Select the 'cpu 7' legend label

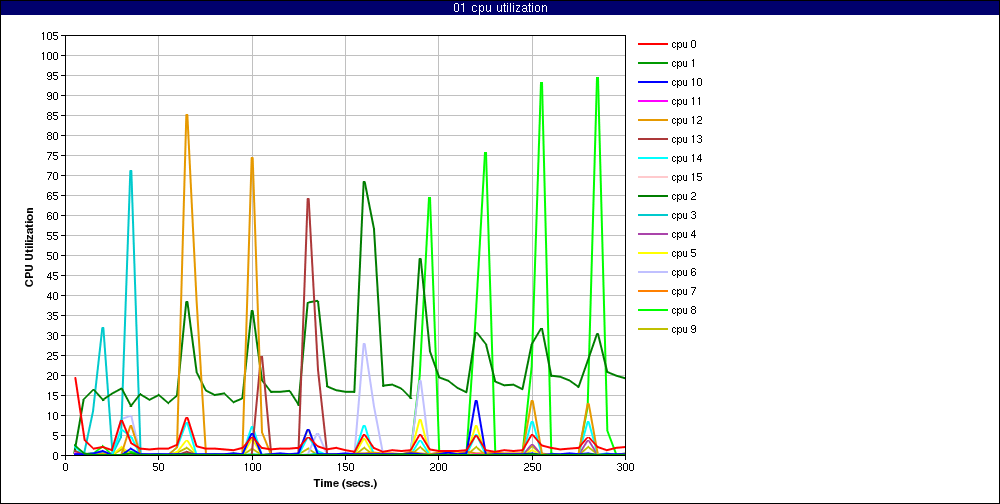click(684, 292)
